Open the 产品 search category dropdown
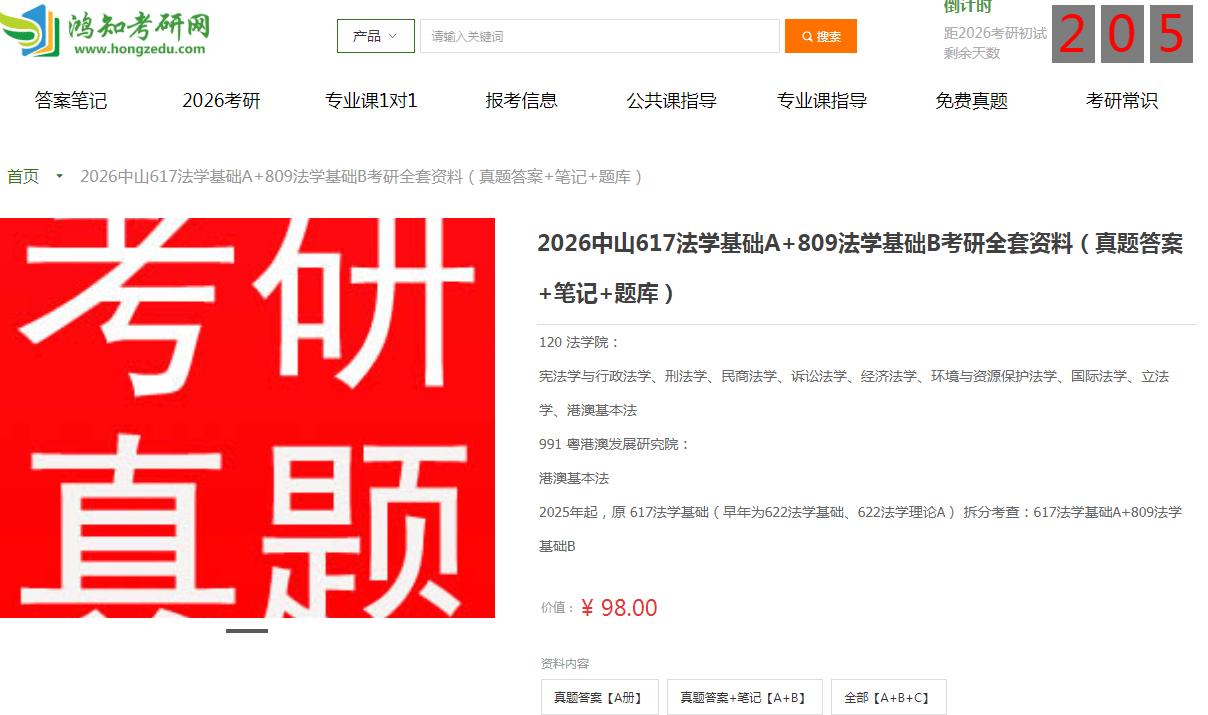Image resolution: width=1208 pixels, height=715 pixels. click(375, 36)
